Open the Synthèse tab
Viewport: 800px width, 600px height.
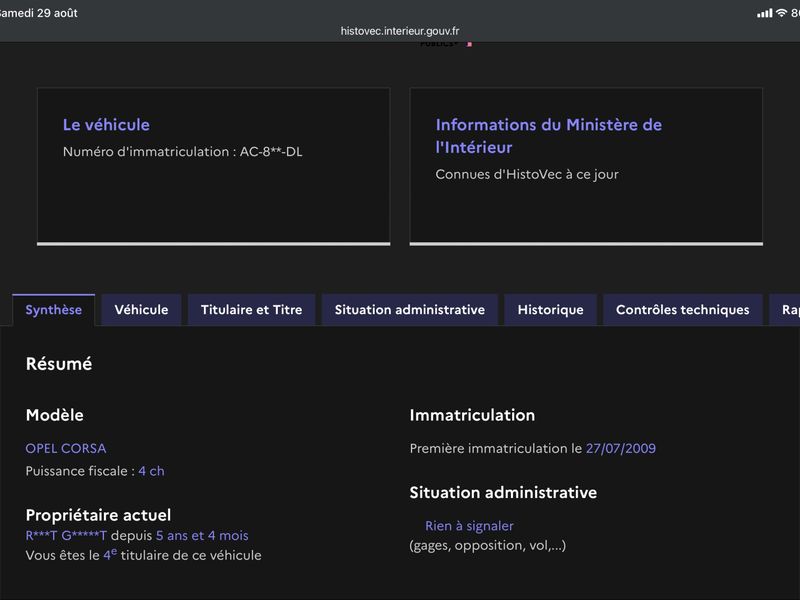54,310
